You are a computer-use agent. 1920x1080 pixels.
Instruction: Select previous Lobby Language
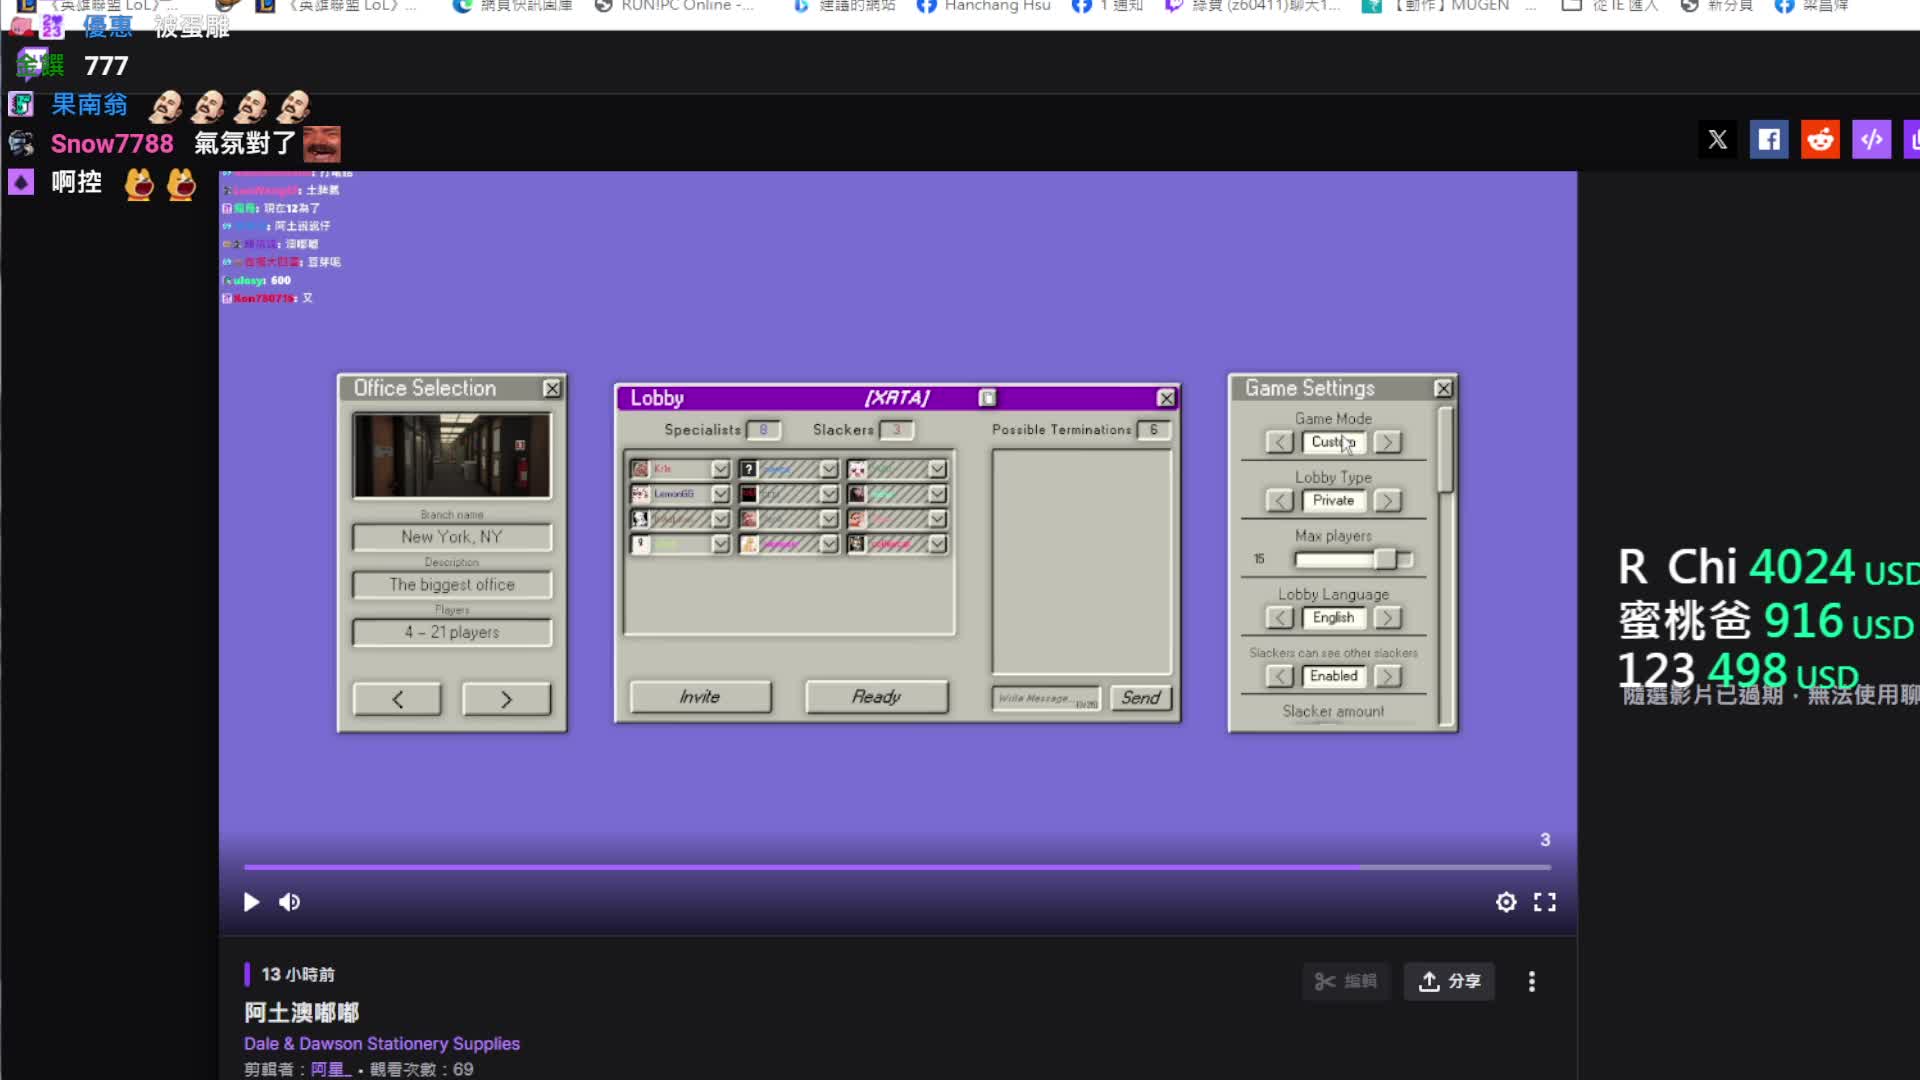click(x=1279, y=618)
